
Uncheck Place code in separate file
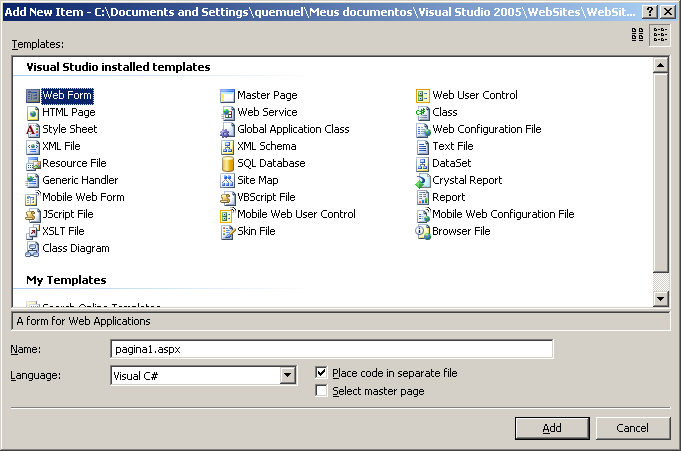[x=321, y=372]
